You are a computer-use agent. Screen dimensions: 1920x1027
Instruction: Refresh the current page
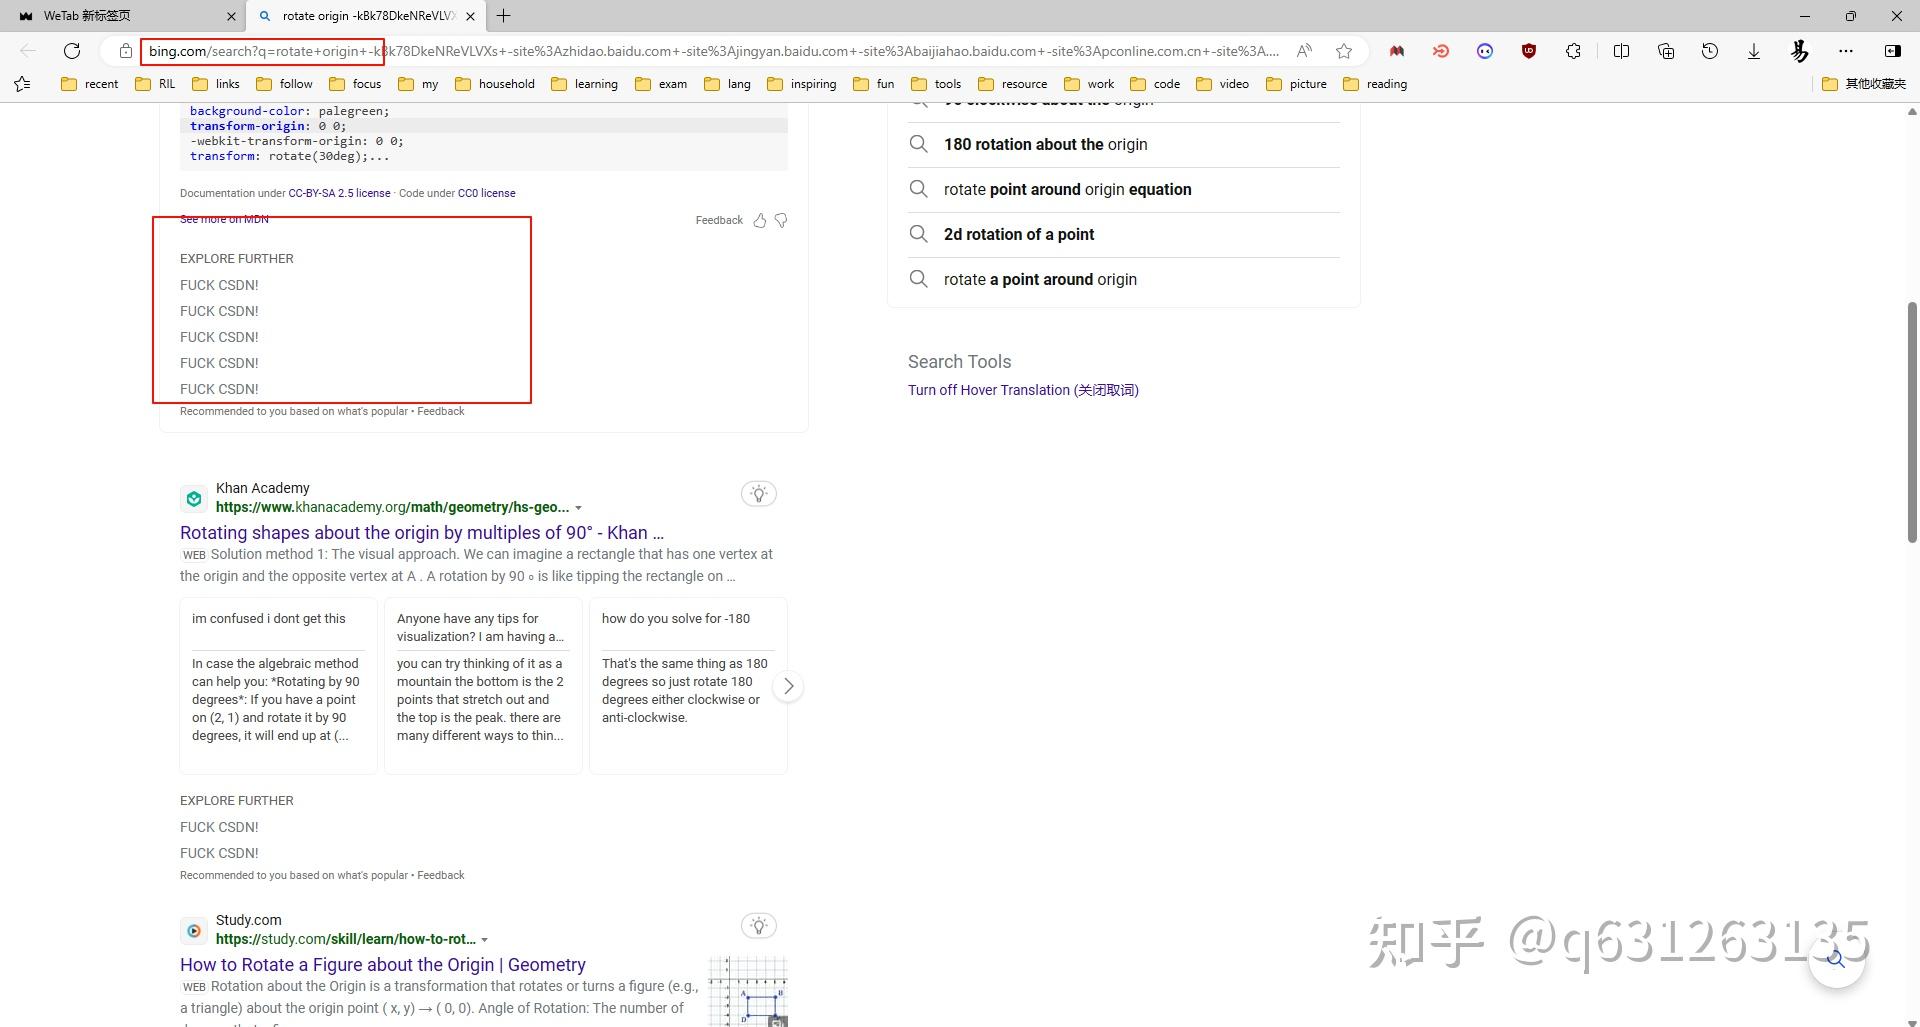point(72,51)
